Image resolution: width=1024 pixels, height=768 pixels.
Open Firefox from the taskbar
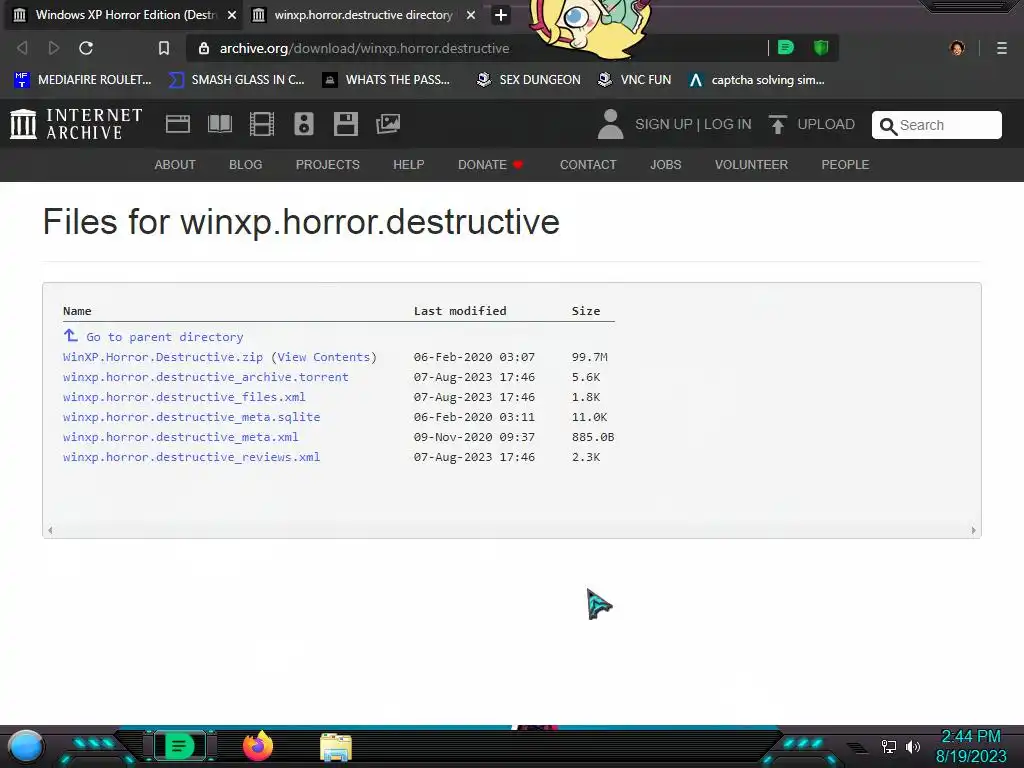(x=258, y=746)
